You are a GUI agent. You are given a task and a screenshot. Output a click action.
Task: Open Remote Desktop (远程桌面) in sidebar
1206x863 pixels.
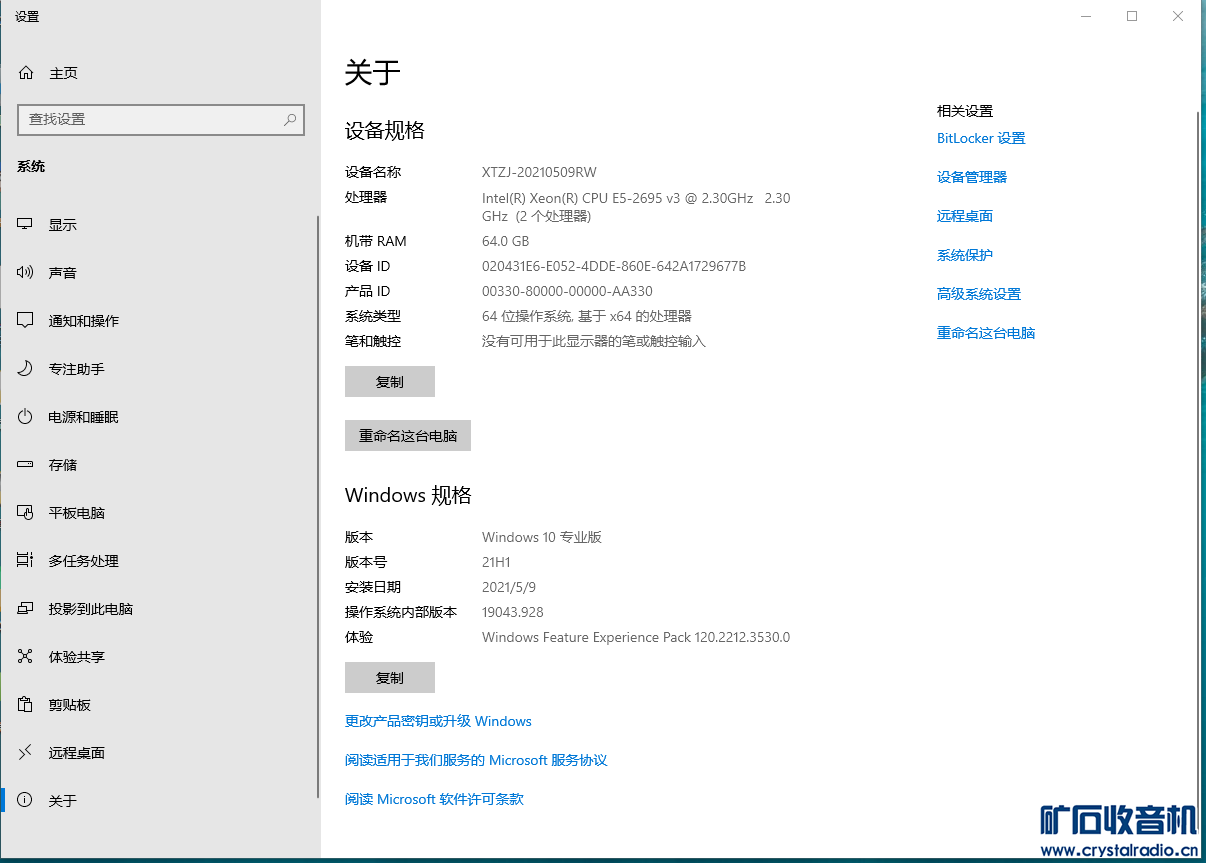tap(76, 753)
